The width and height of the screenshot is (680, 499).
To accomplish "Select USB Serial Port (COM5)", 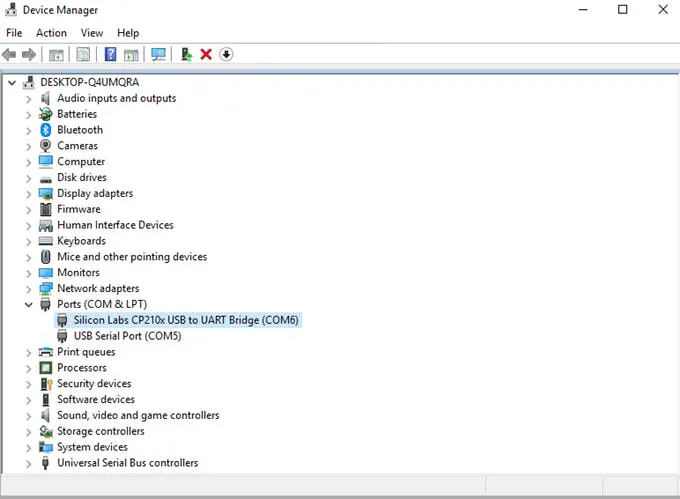I will click(128, 336).
